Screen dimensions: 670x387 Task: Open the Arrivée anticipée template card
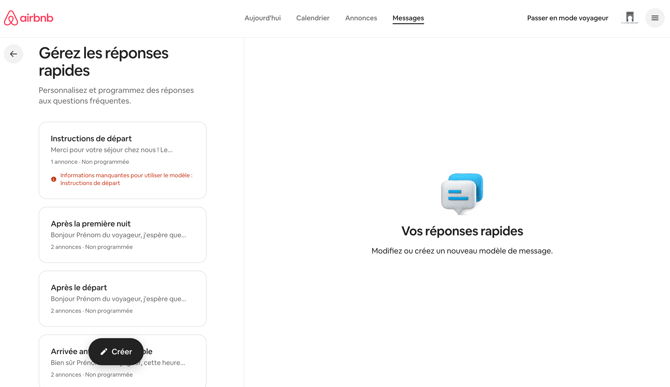(123, 361)
